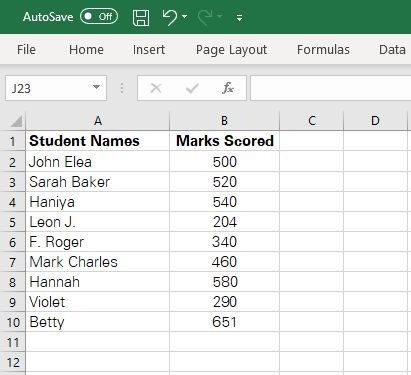Open Customize Quick Access Toolbar dropdown
The width and height of the screenshot is (411, 375).
pos(239,18)
